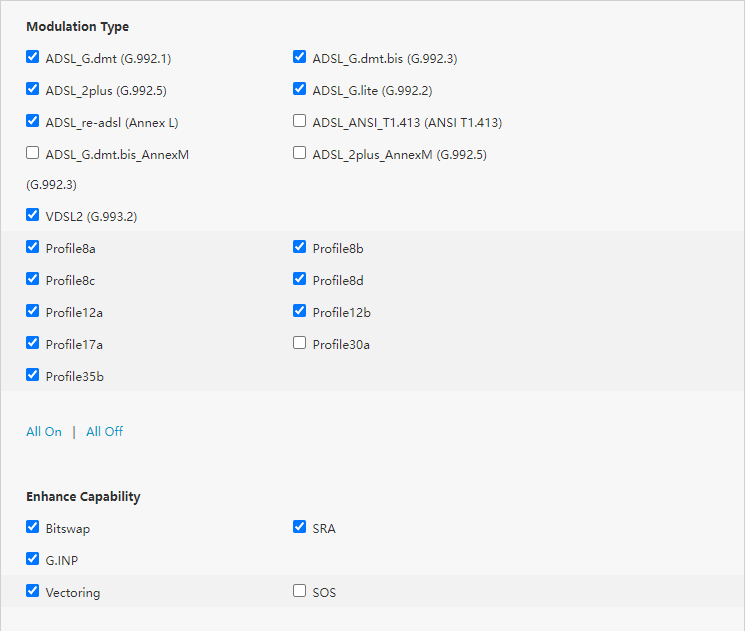Toggle the VDSL2 (G.993.2) checkbox

33,215
